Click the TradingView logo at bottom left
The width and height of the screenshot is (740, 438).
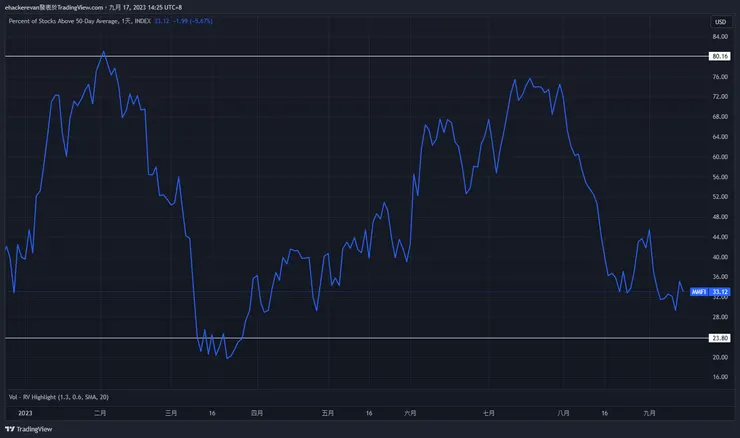coord(29,429)
